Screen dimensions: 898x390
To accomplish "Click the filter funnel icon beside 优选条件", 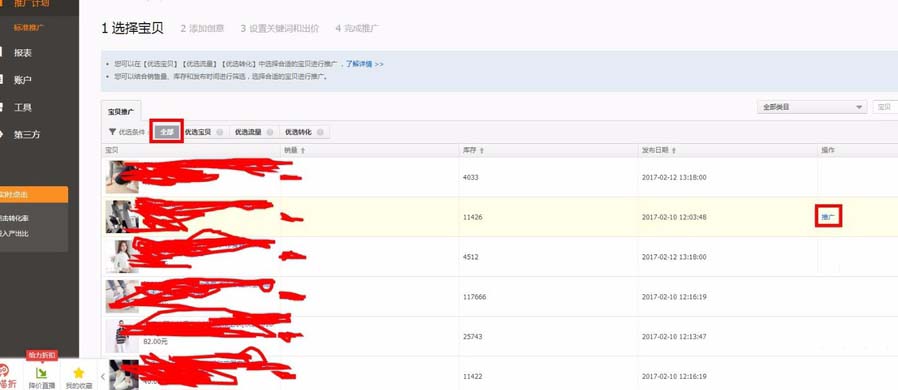I will tap(112, 132).
